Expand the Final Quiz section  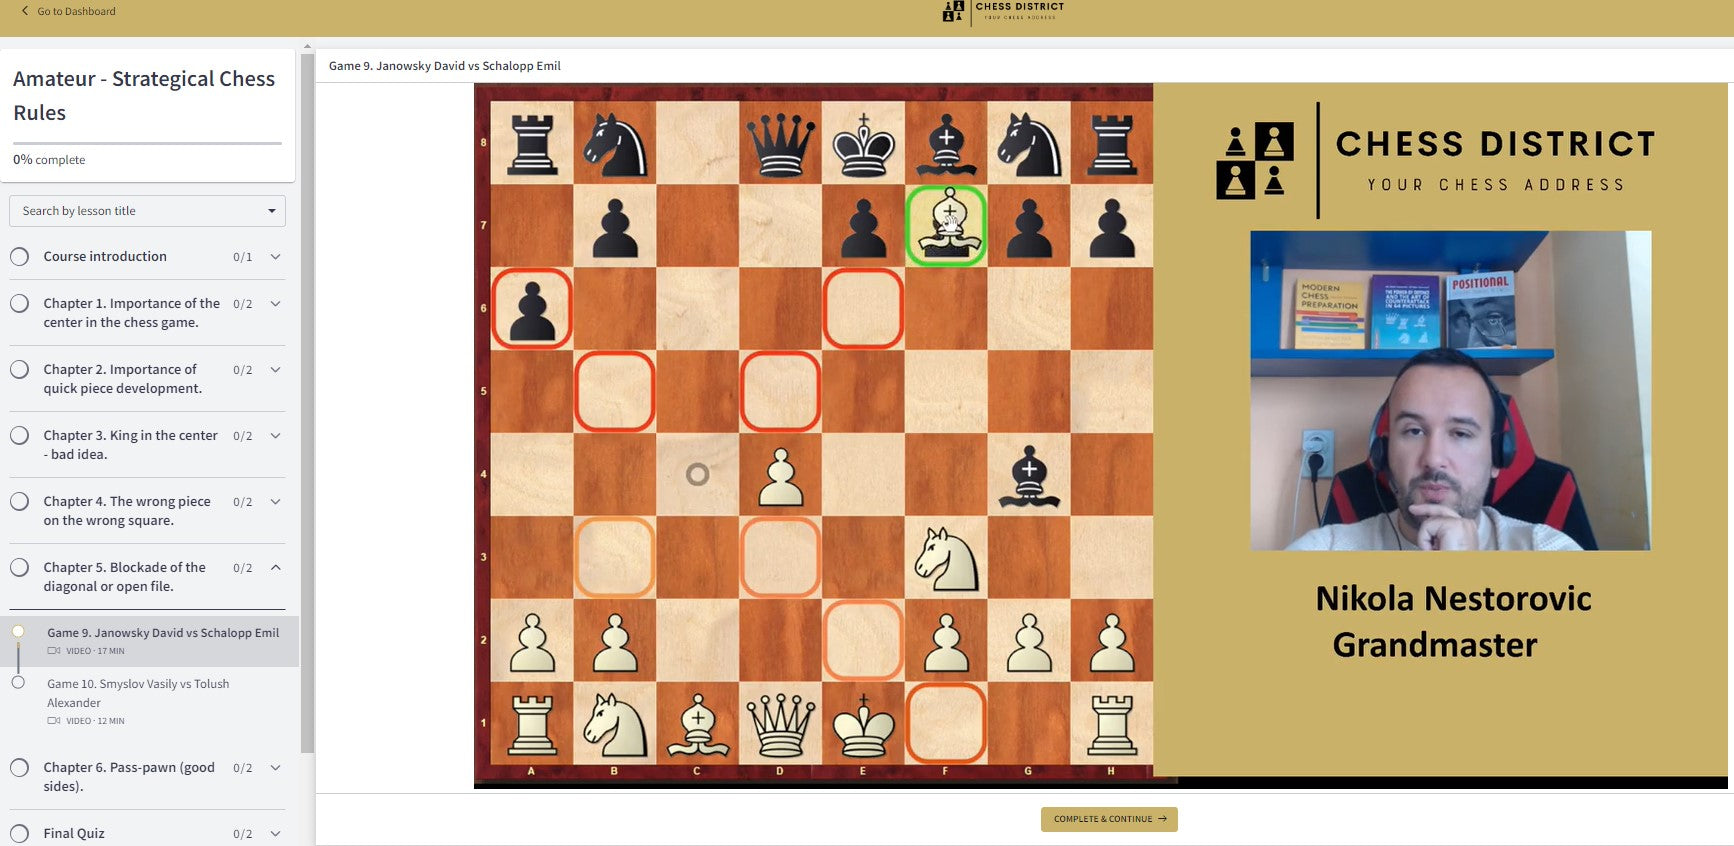tap(275, 834)
